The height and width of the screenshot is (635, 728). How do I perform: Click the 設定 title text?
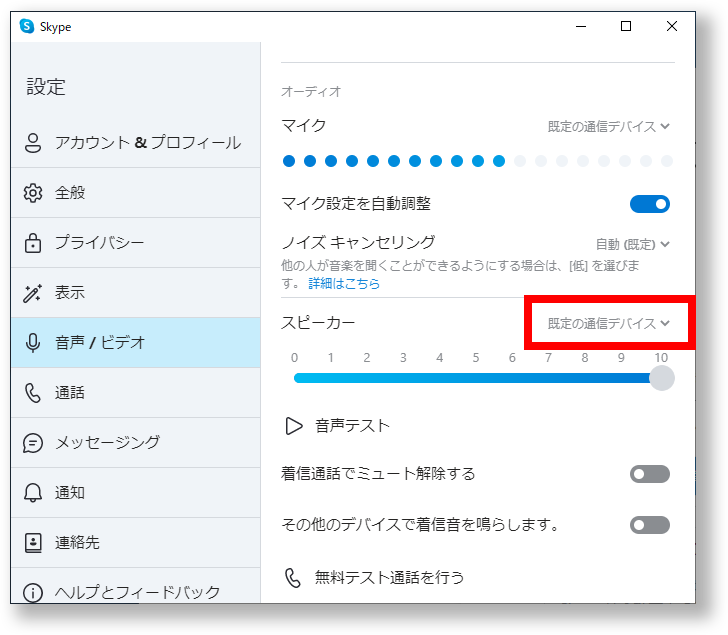click(x=46, y=87)
